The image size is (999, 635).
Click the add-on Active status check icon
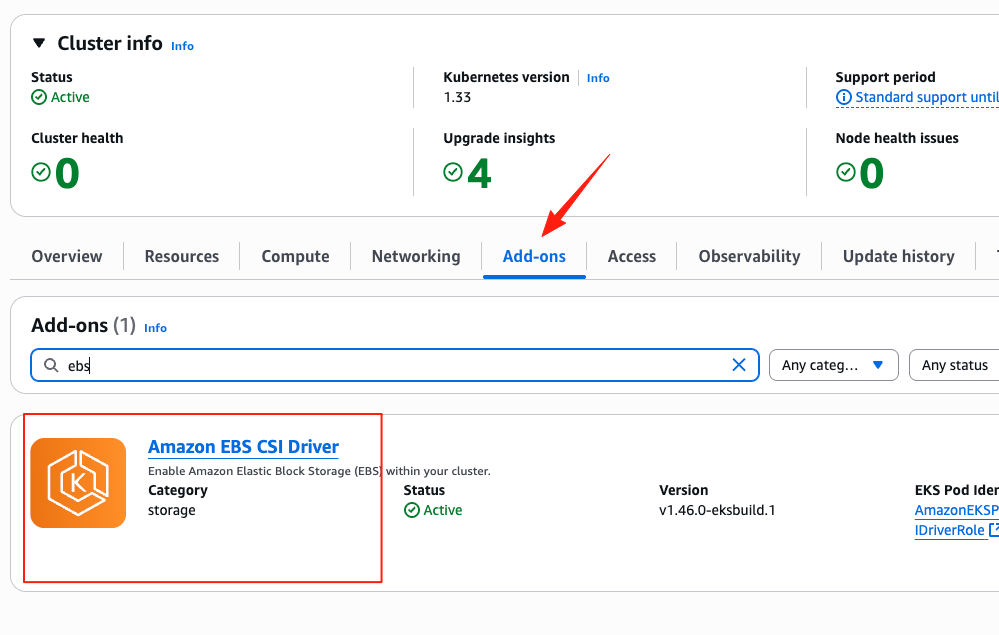(412, 510)
